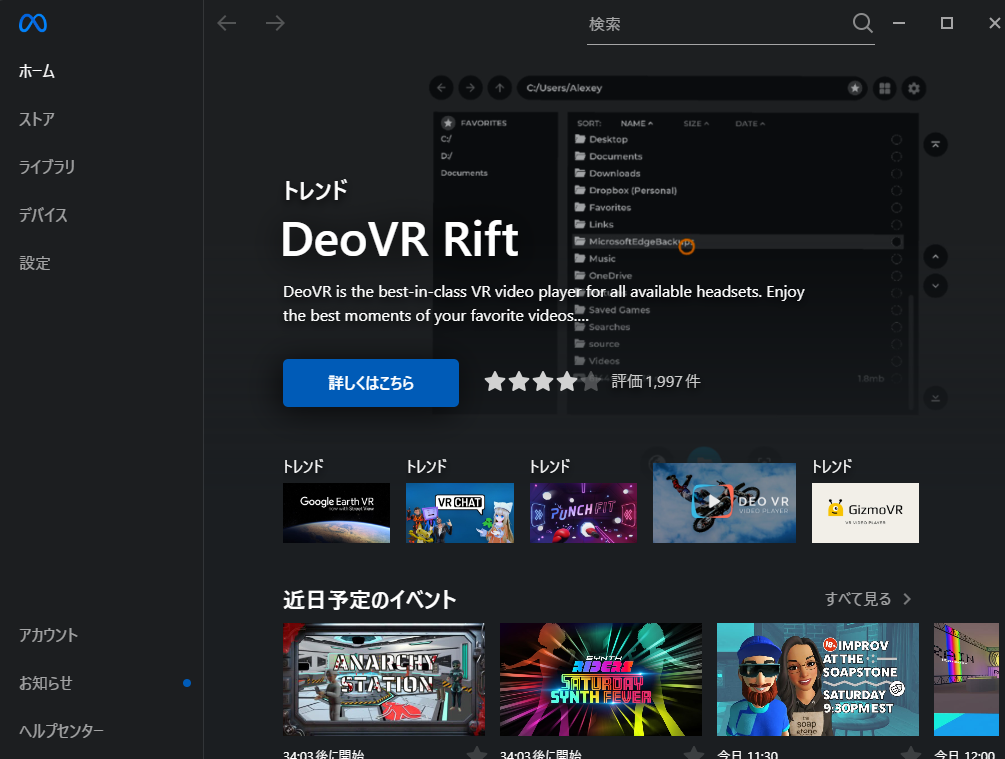Screen dimensions: 1005x759
Task: Expand events with the すべて見る chevron
Action: [907, 599]
